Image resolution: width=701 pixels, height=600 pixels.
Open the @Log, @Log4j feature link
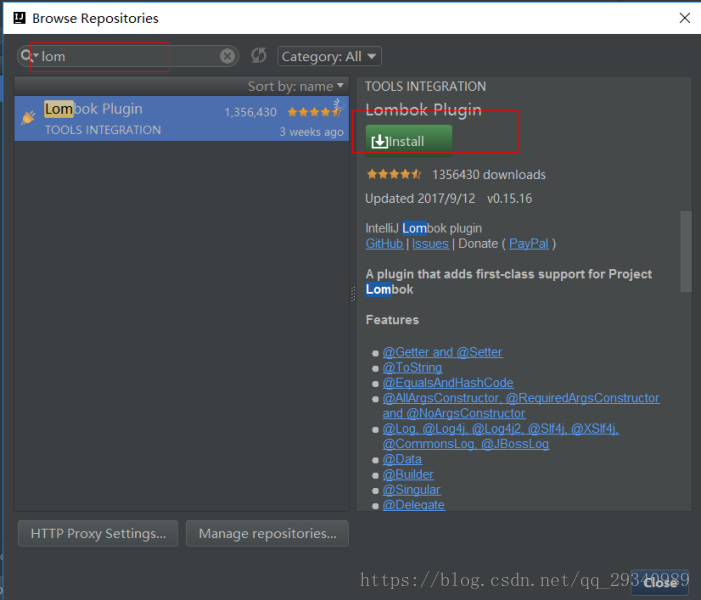click(501, 436)
